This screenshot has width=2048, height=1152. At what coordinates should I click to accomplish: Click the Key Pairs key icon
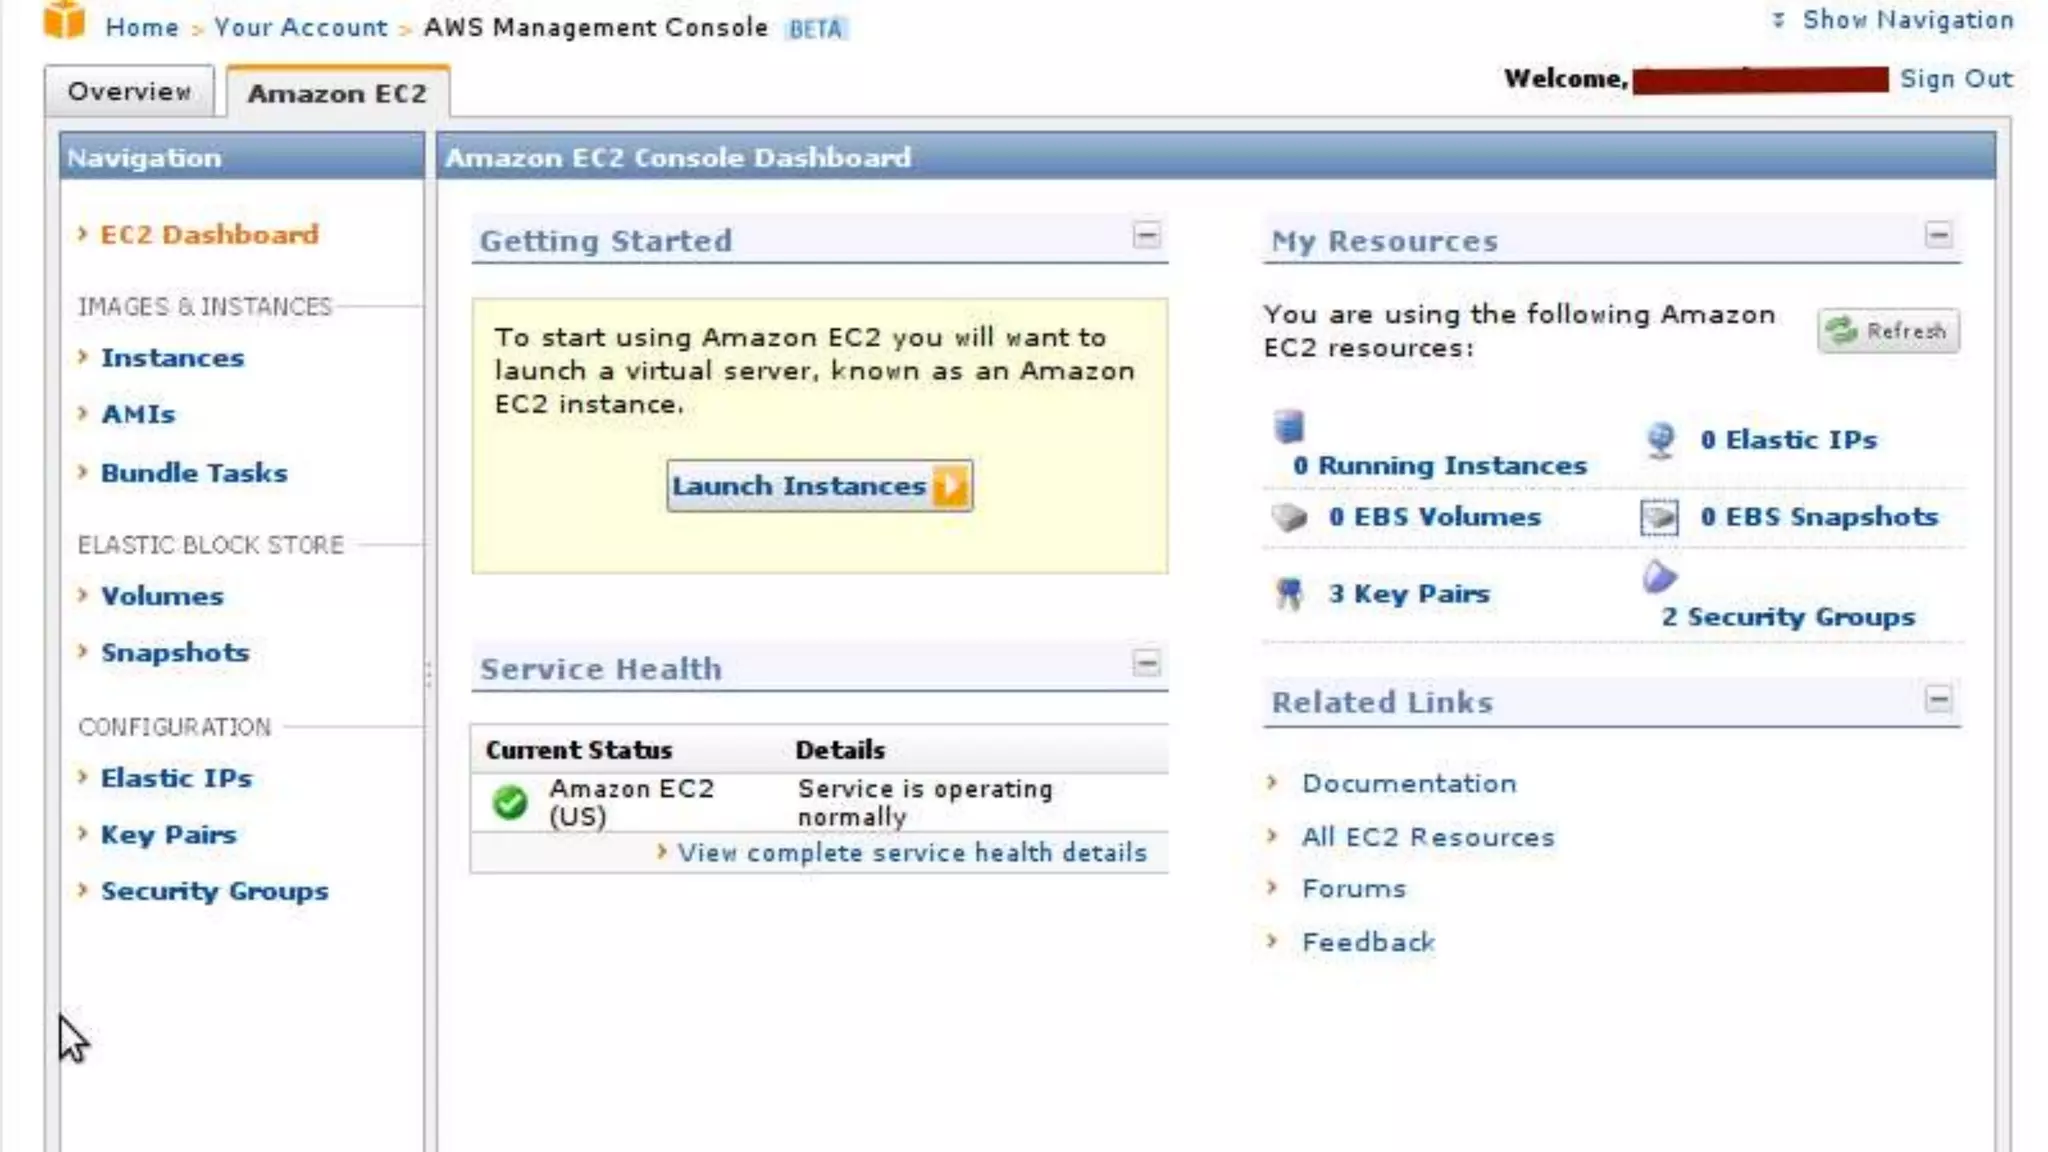[x=1289, y=594]
